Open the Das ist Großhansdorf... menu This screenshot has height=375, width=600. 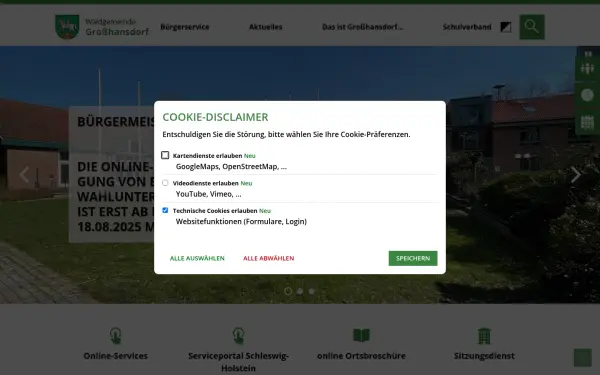pos(362,27)
